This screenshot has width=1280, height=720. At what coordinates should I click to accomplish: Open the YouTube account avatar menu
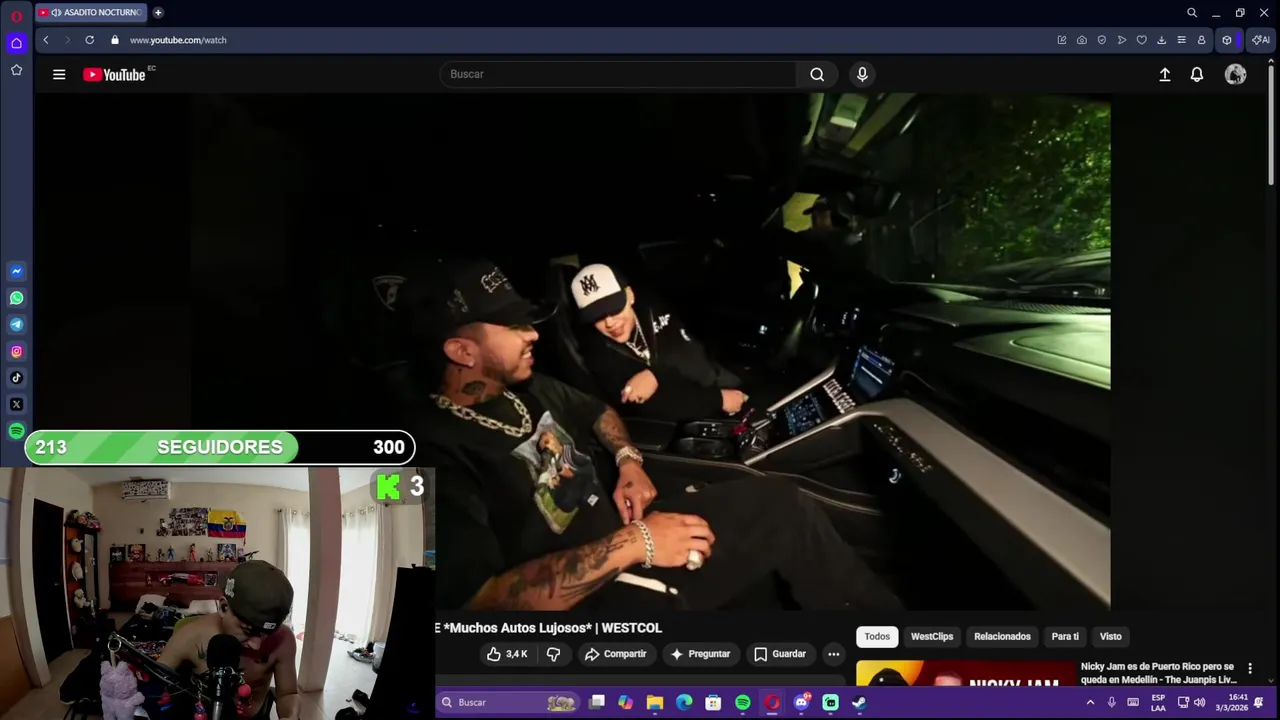(x=1236, y=74)
